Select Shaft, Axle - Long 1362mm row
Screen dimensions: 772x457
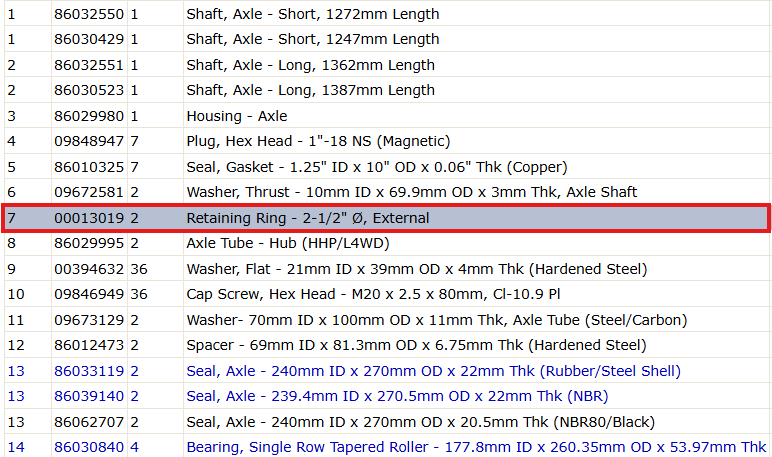click(x=386, y=65)
